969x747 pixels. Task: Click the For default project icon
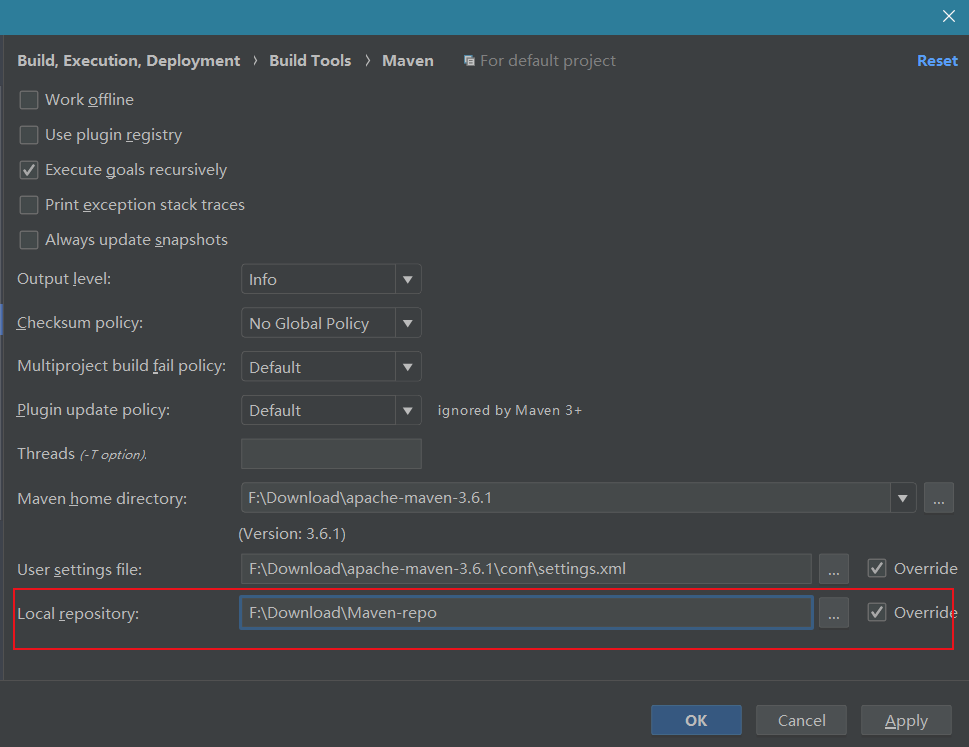(x=470, y=61)
